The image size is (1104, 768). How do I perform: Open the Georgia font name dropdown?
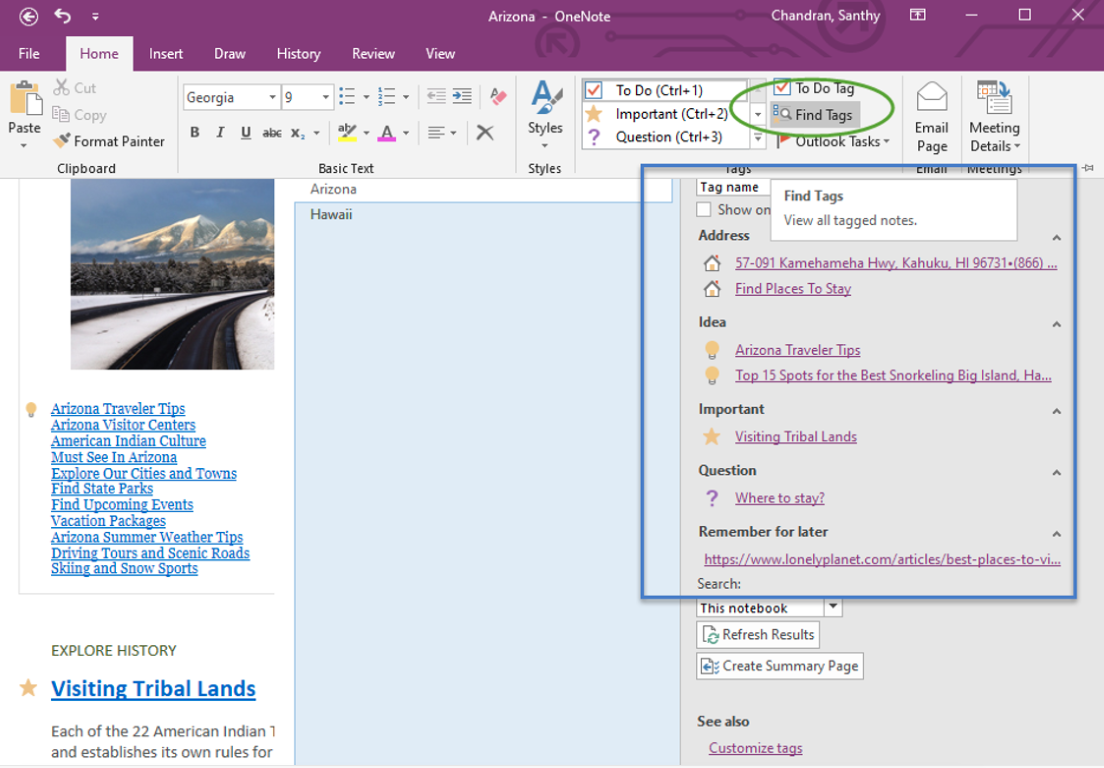(272, 97)
